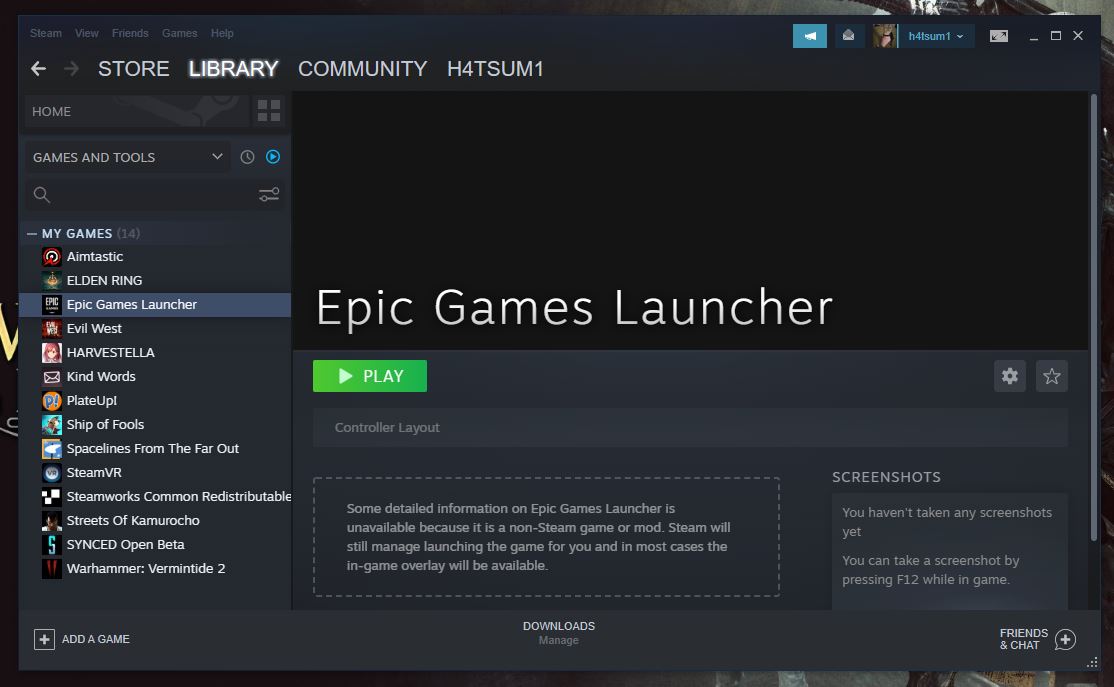Select HARVESTELLA in the library
1114x687 pixels.
click(156, 352)
